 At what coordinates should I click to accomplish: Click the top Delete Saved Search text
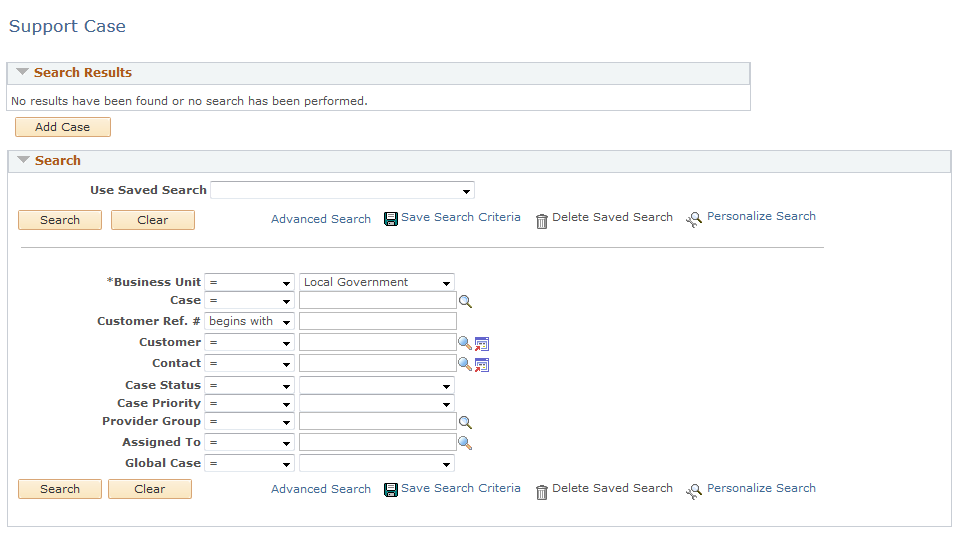click(612, 217)
